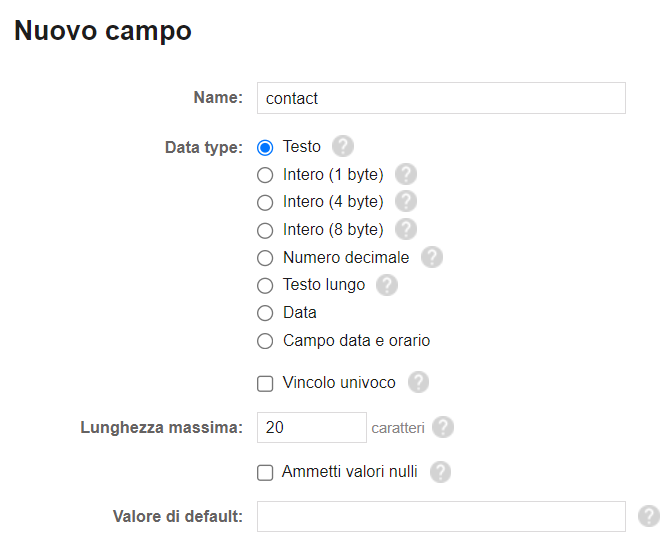Show help for Numero decimale

[432, 257]
